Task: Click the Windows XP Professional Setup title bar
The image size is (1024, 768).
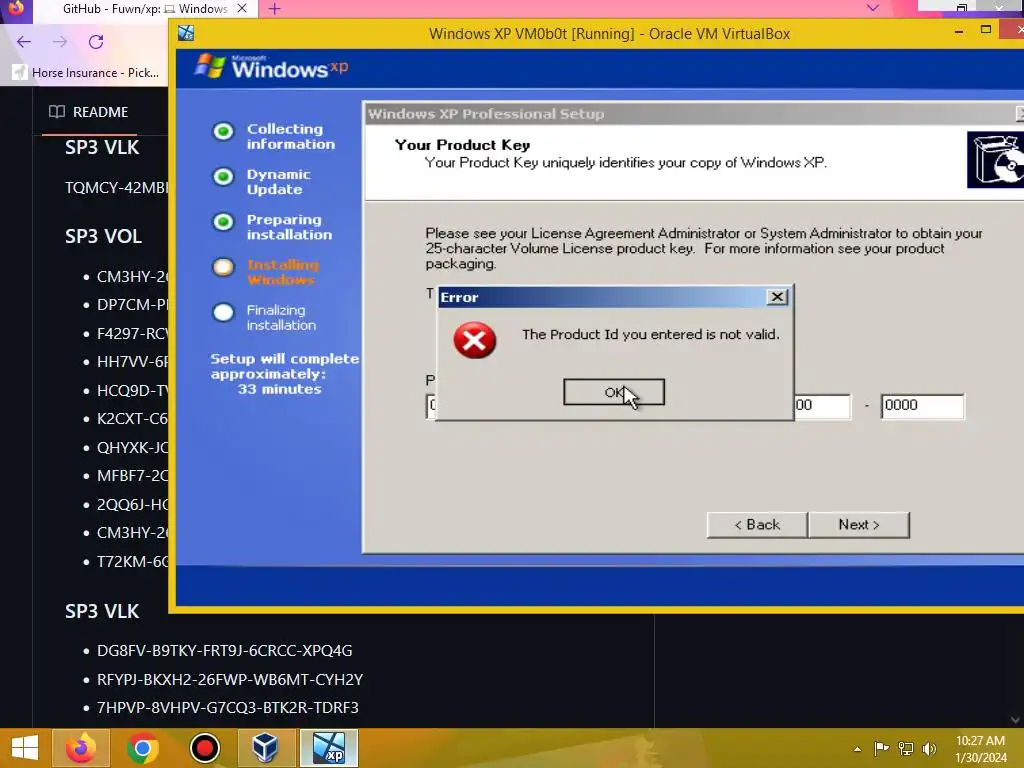Action: [694, 114]
